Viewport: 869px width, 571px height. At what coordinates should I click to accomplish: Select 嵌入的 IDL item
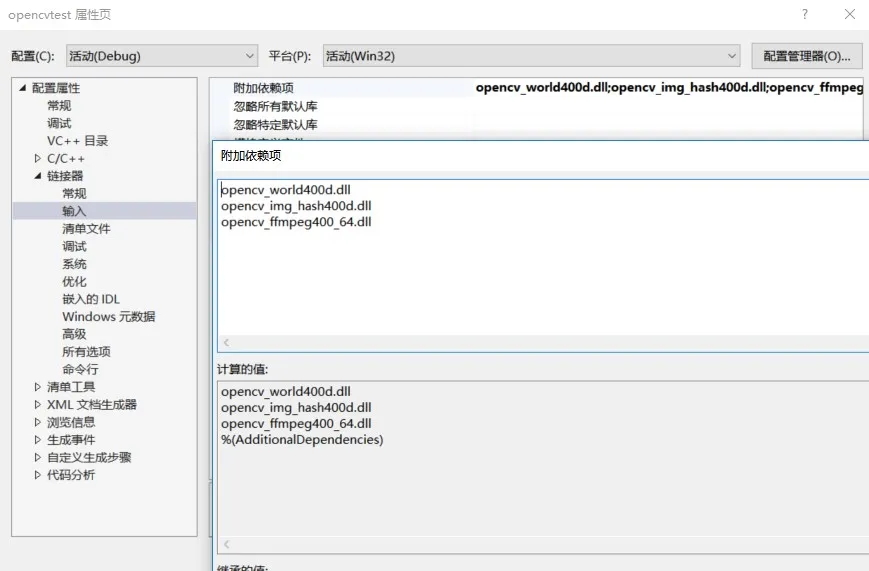(91, 299)
